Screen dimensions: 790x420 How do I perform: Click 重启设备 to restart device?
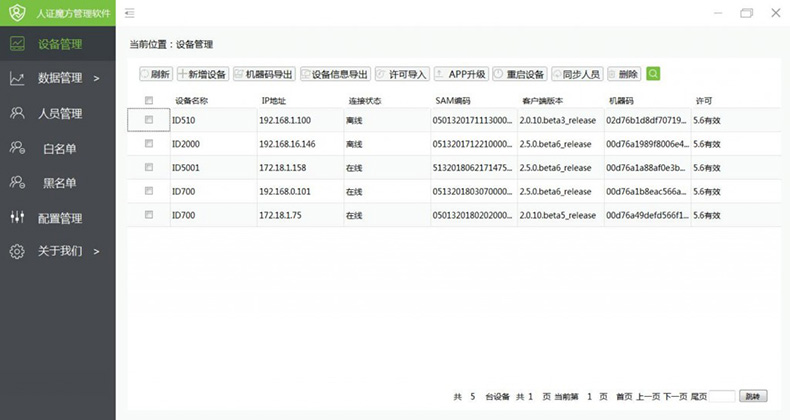[x=519, y=74]
